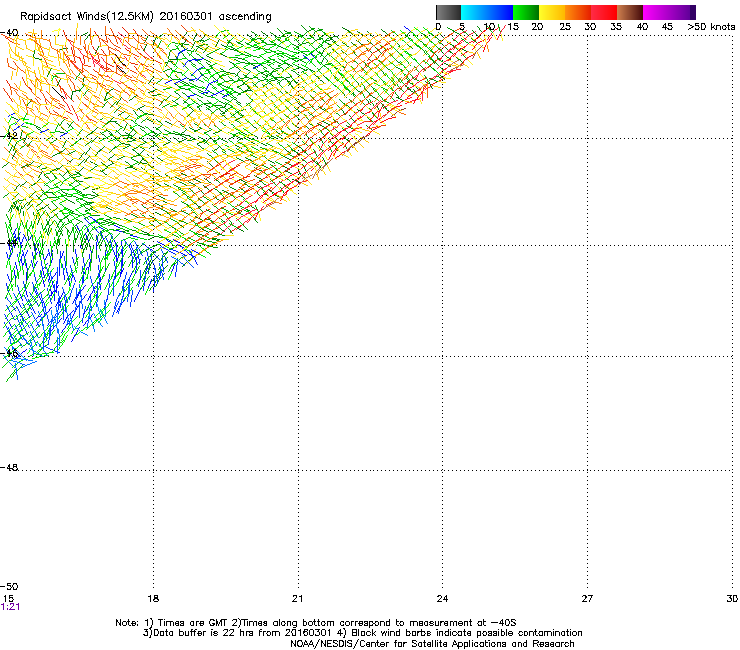This screenshot has width=740, height=650.
Task: Click the red 30-35 knots color segment
Action: [604, 12]
